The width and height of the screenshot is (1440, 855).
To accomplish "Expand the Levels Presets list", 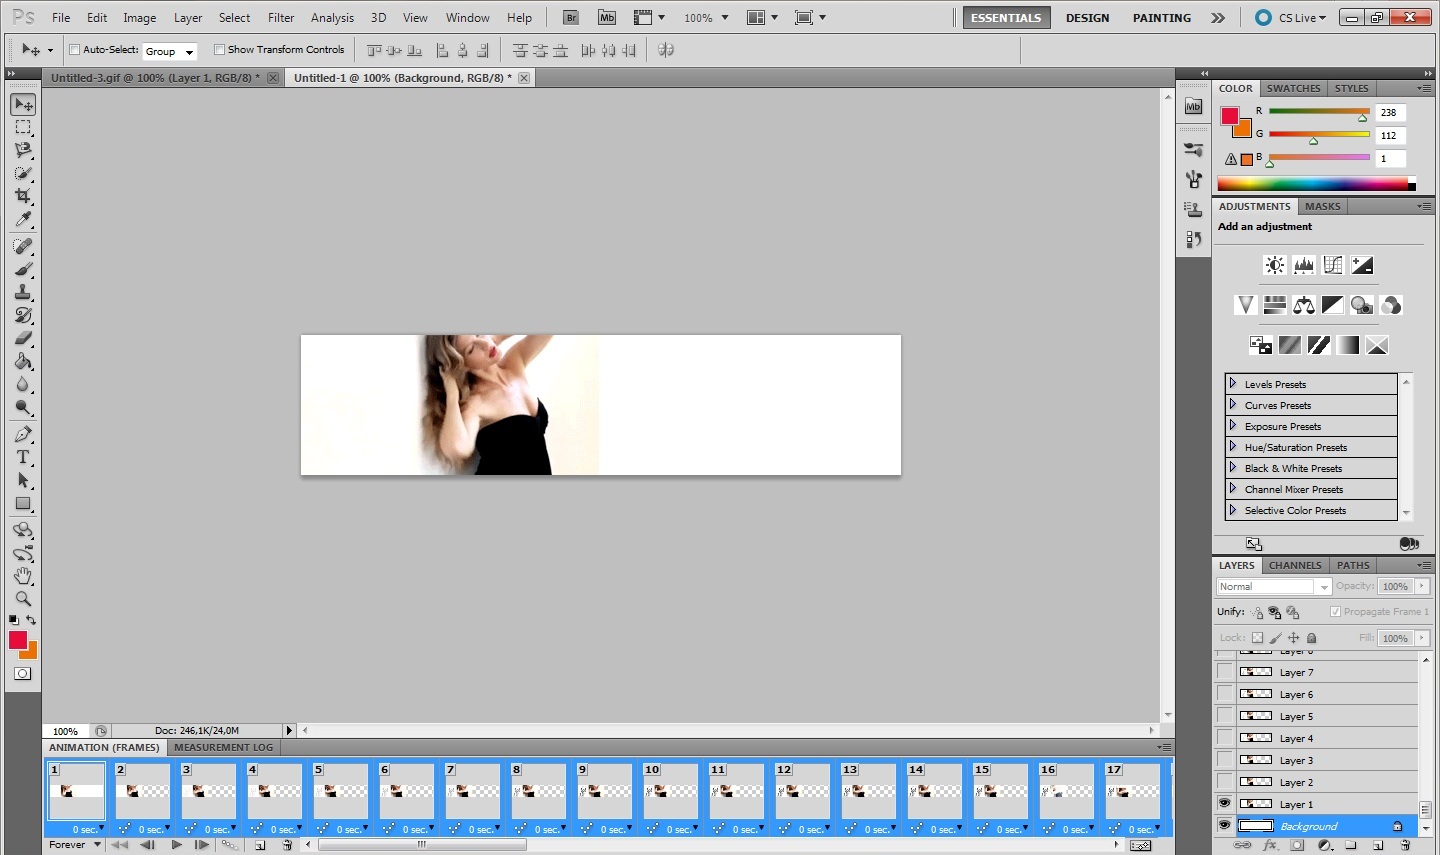I will click(x=1233, y=384).
